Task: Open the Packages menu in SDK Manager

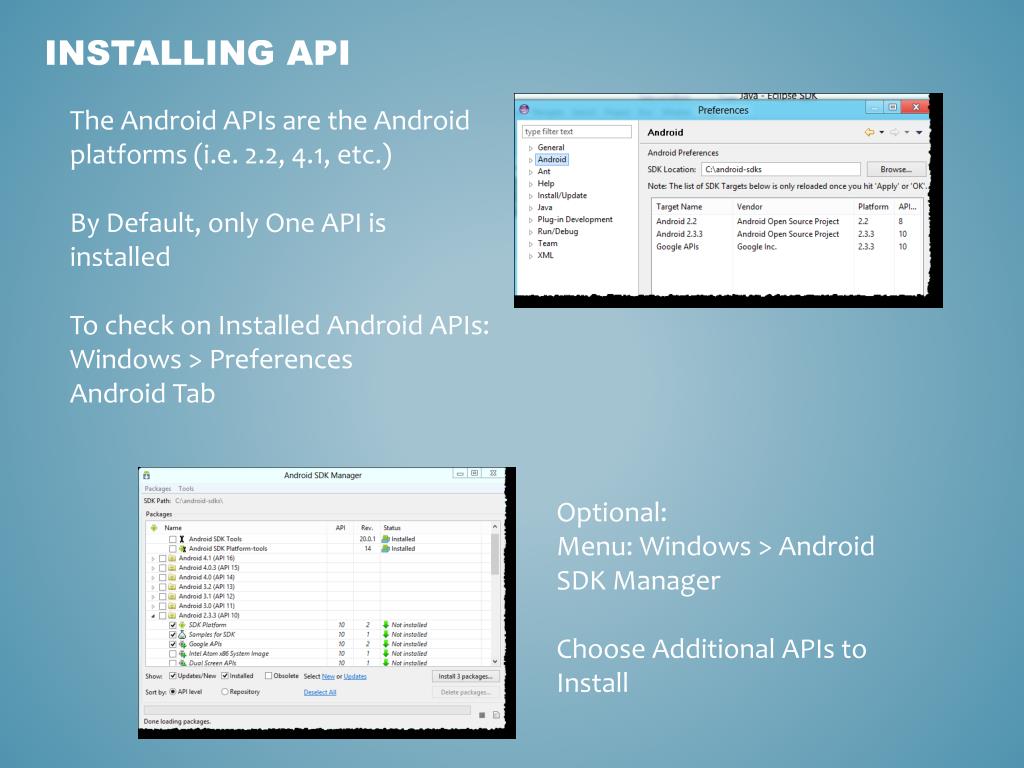Action: [x=157, y=488]
